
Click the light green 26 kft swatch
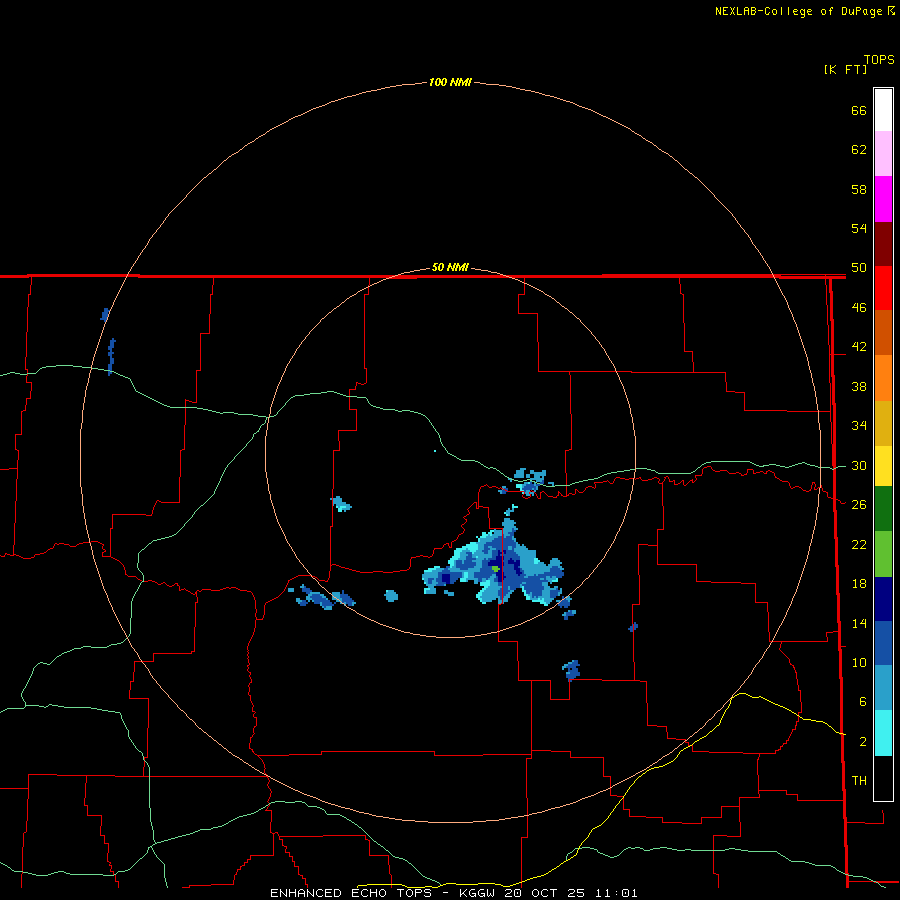tap(883, 554)
